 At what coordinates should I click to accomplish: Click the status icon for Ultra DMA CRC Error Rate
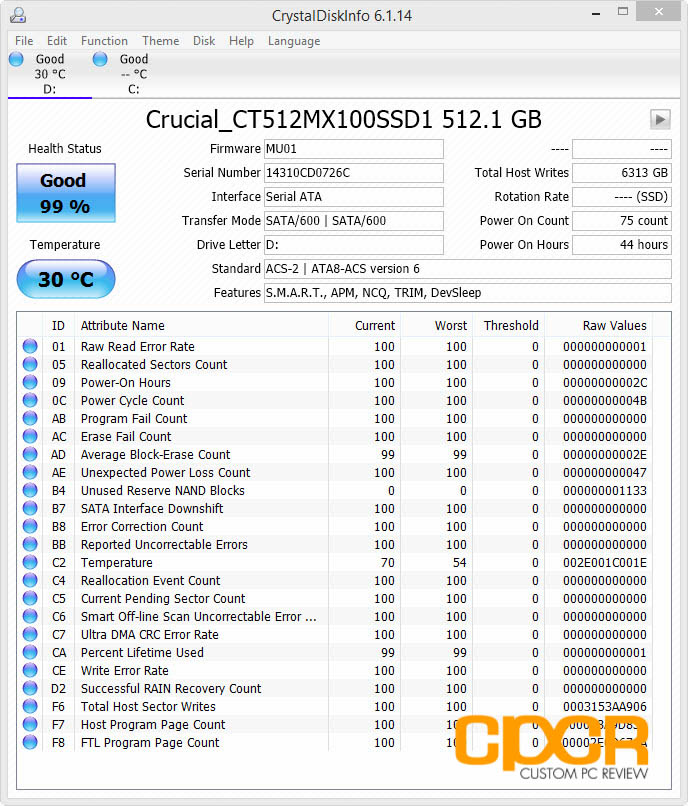(30, 634)
